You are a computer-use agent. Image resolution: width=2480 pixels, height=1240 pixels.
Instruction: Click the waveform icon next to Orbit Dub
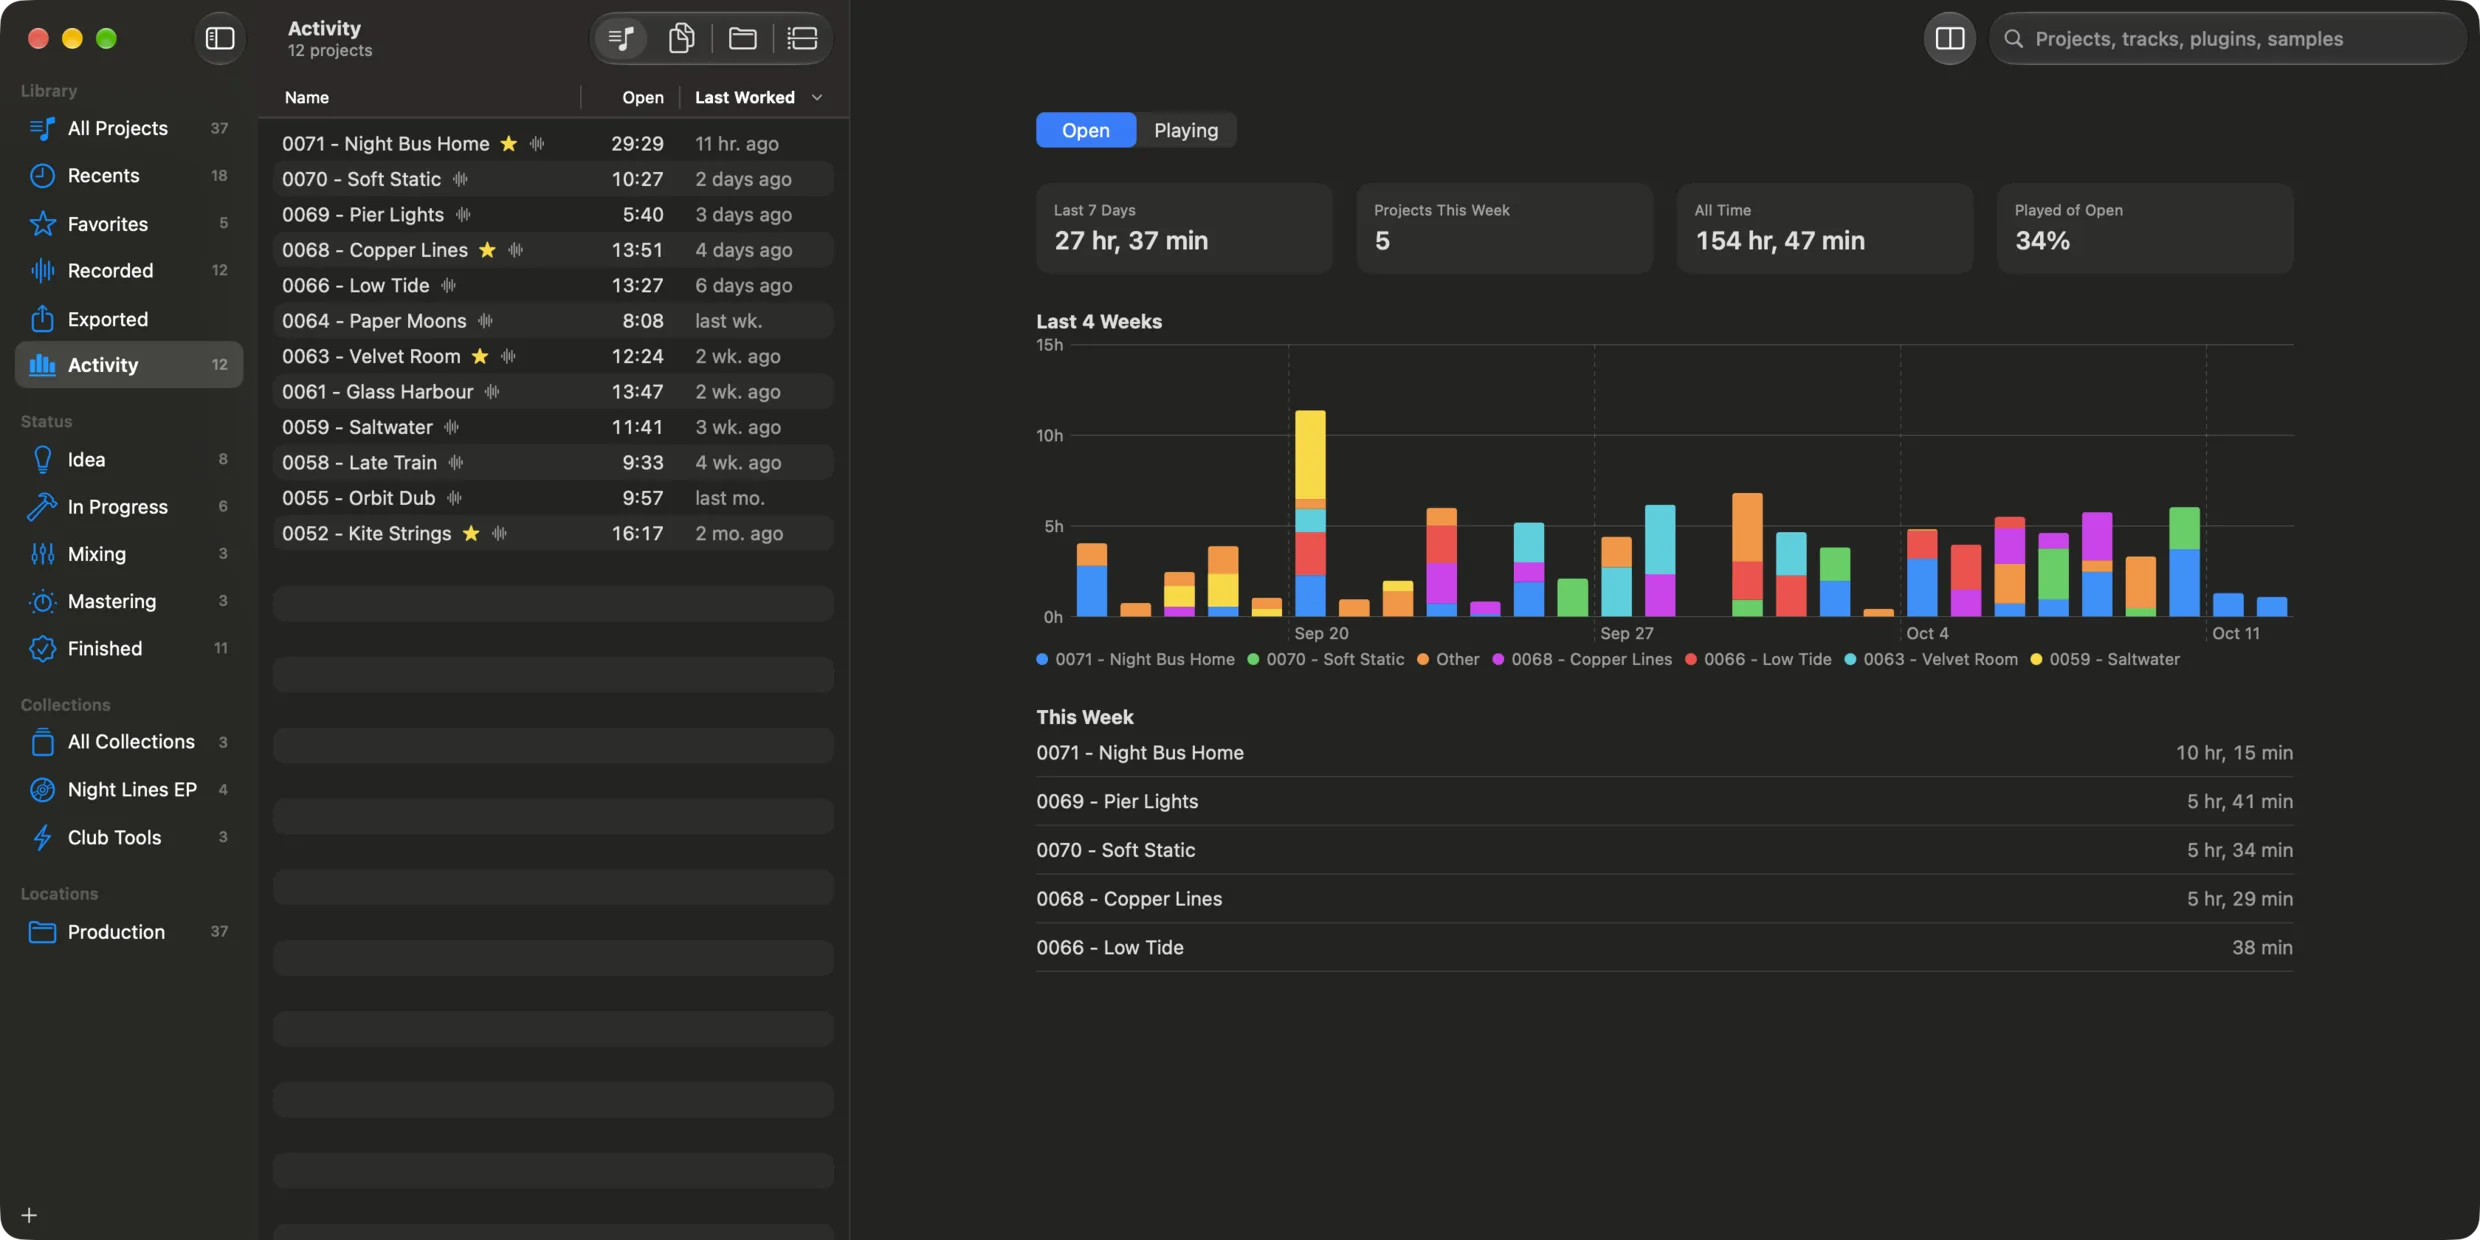455,498
